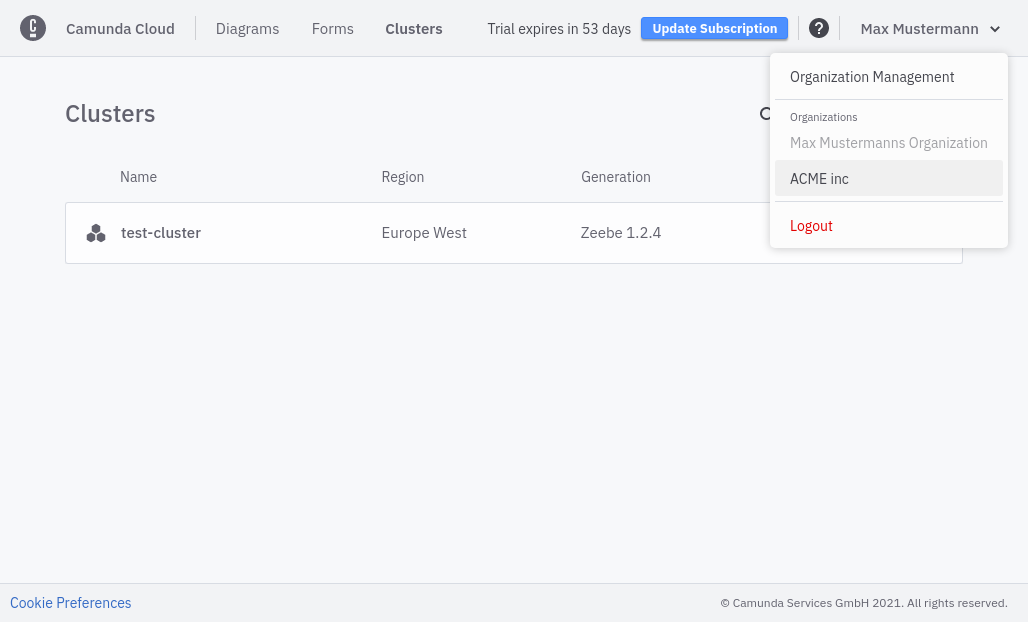Collapse the Max Mustermann user dropdown chevron
This screenshot has height=622, width=1028.
click(x=994, y=29)
